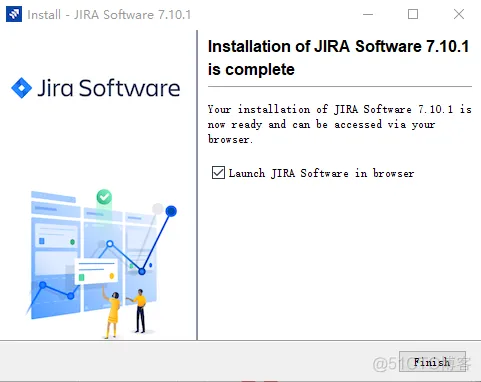This screenshot has height=382, width=481.
Task: Click the 'Launch JIRA Software in browser' label
Action: coord(321,173)
